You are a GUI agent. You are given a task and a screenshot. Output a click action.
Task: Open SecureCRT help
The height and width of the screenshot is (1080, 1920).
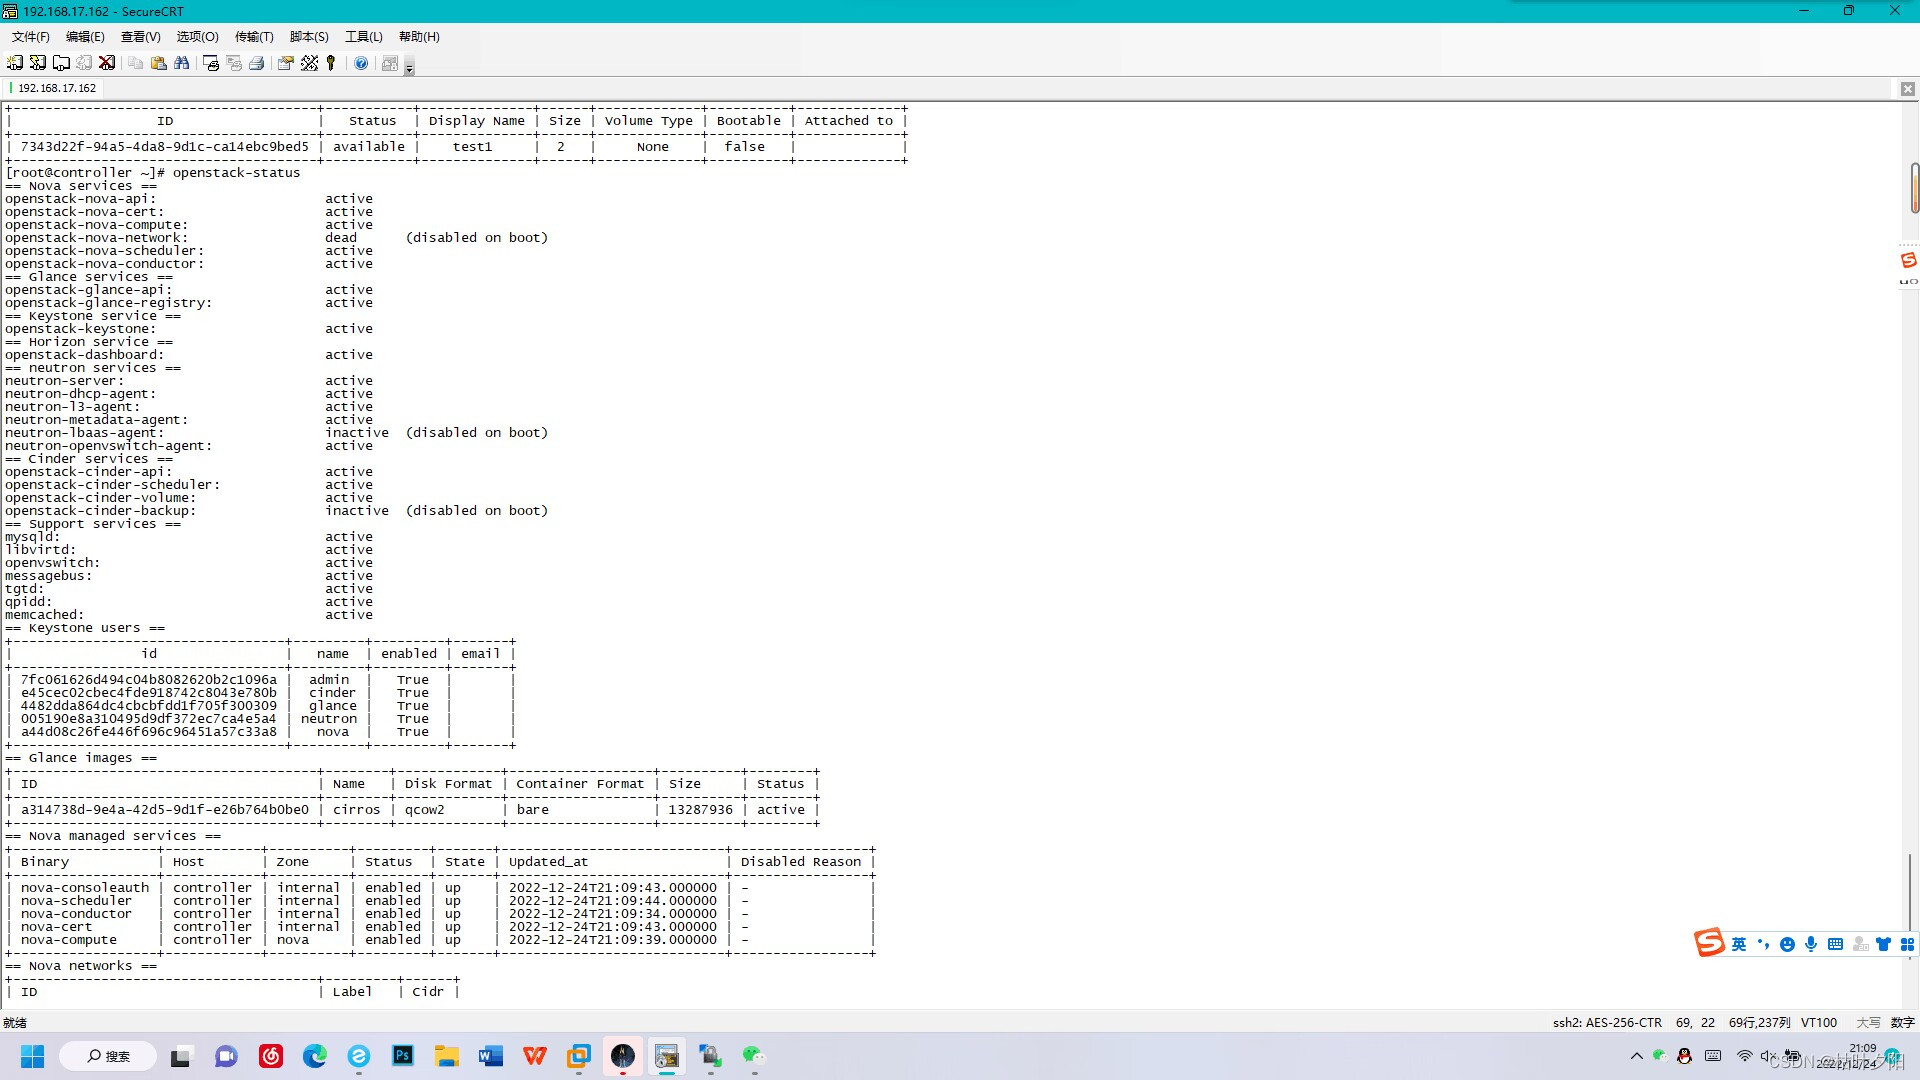point(362,63)
